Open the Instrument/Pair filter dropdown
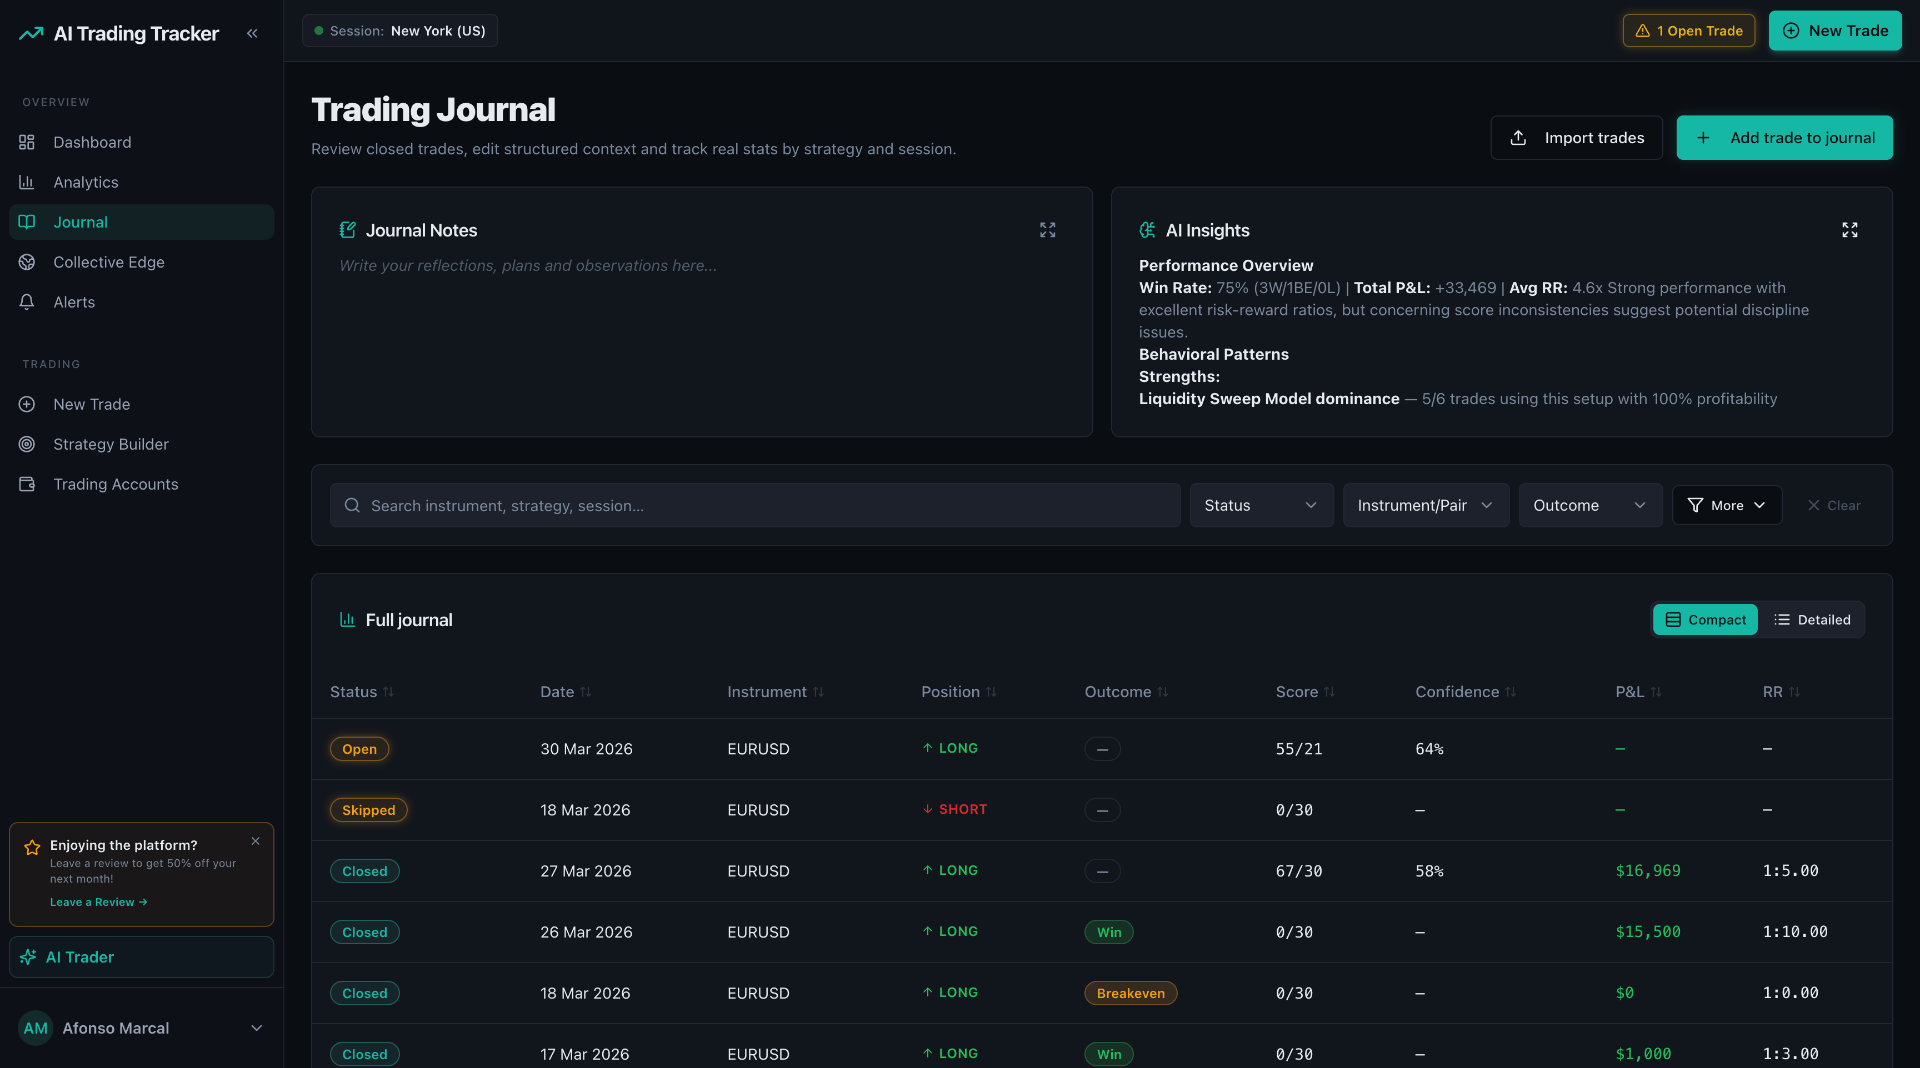Image resolution: width=1920 pixels, height=1068 pixels. click(1425, 506)
